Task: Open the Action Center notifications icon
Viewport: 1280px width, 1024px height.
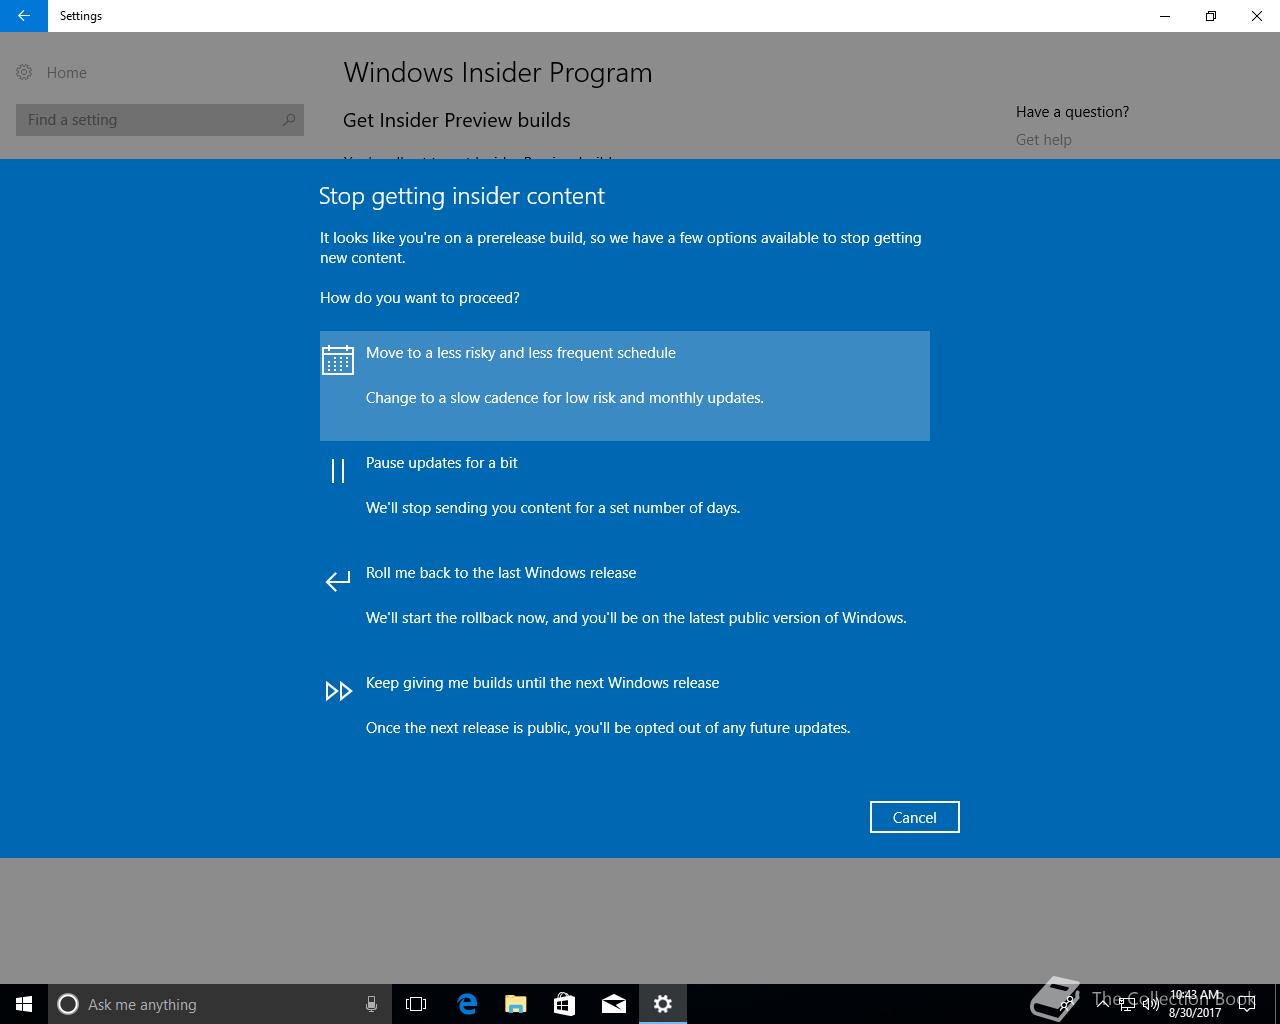Action: pos(1246,1004)
